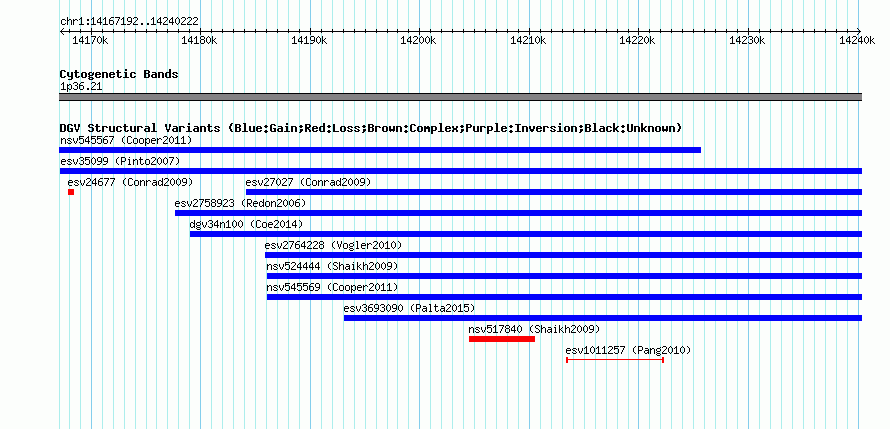Click the thin red esv1011257 loss line

[x=615, y=360]
